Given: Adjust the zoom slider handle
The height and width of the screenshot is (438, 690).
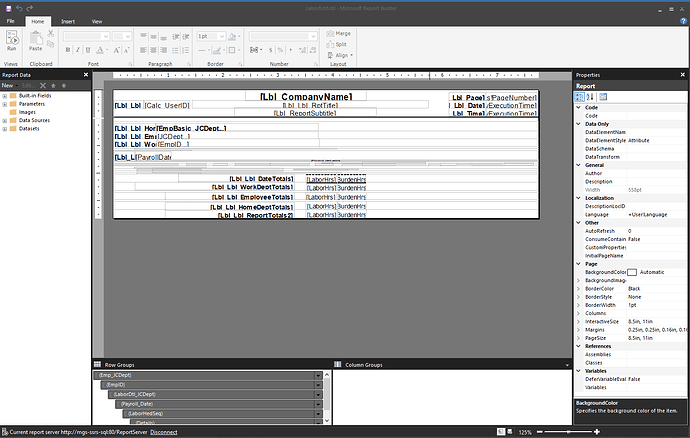Looking at the screenshot, I should click(x=568, y=432).
